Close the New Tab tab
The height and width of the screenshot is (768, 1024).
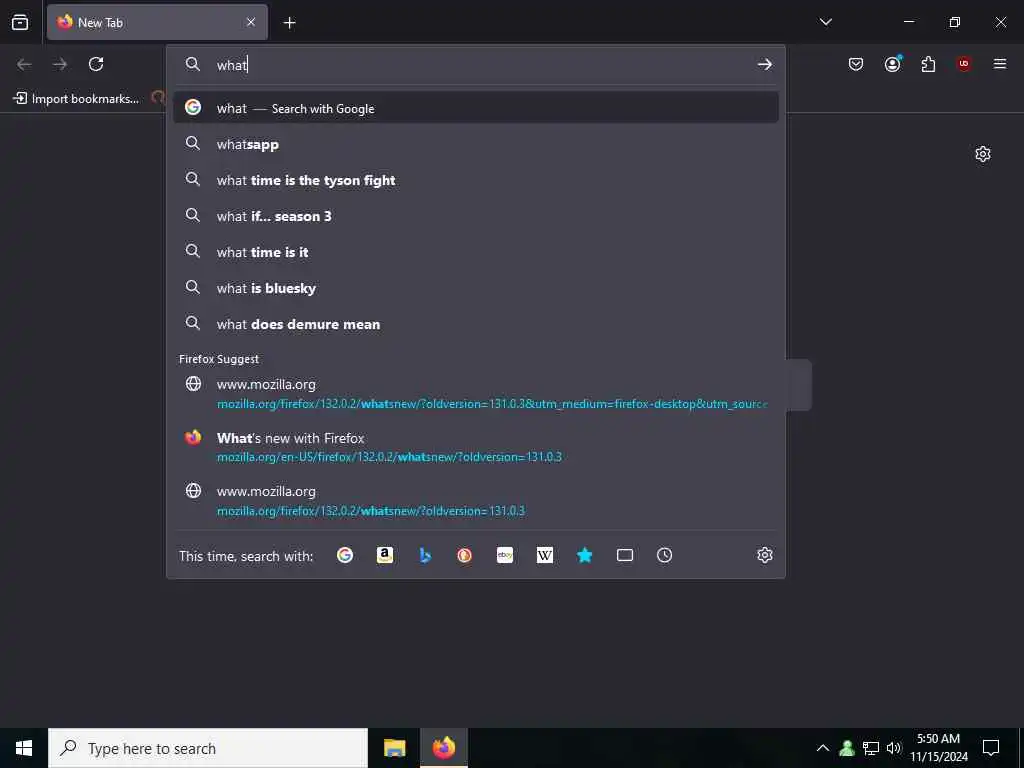pos(251,22)
